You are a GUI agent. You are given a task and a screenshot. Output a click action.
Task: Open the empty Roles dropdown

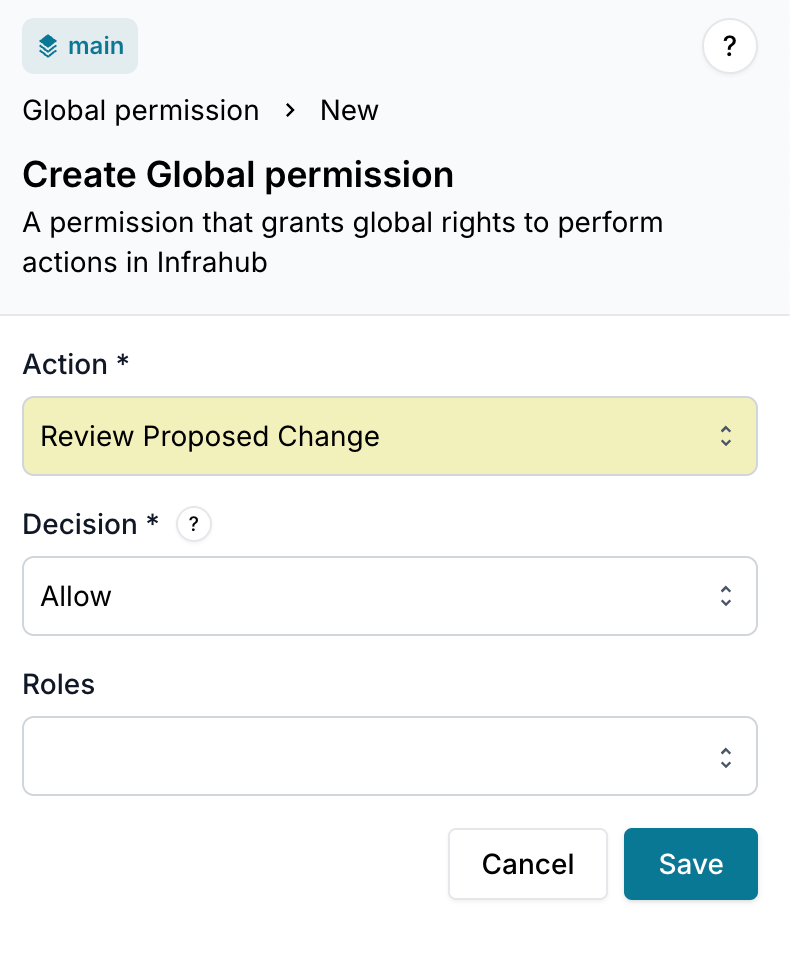pyautogui.click(x=390, y=756)
